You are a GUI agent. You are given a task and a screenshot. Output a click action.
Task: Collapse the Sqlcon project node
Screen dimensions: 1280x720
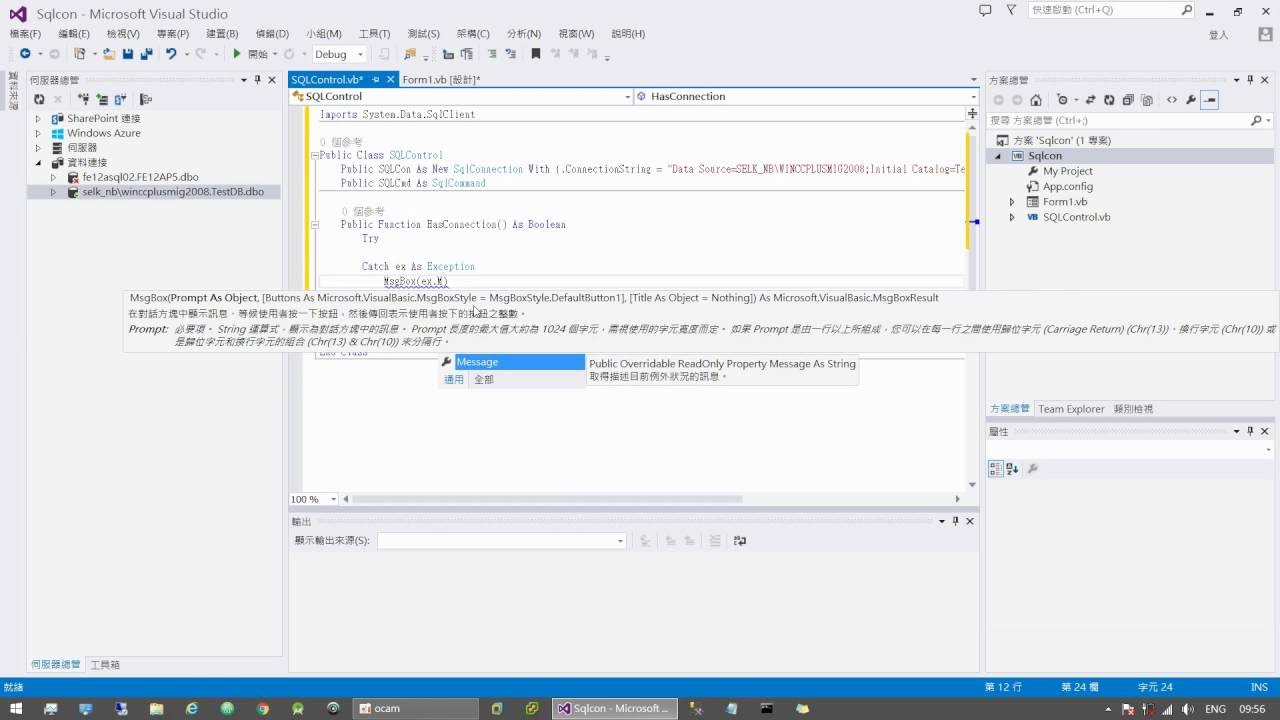pyautogui.click(x=997, y=156)
